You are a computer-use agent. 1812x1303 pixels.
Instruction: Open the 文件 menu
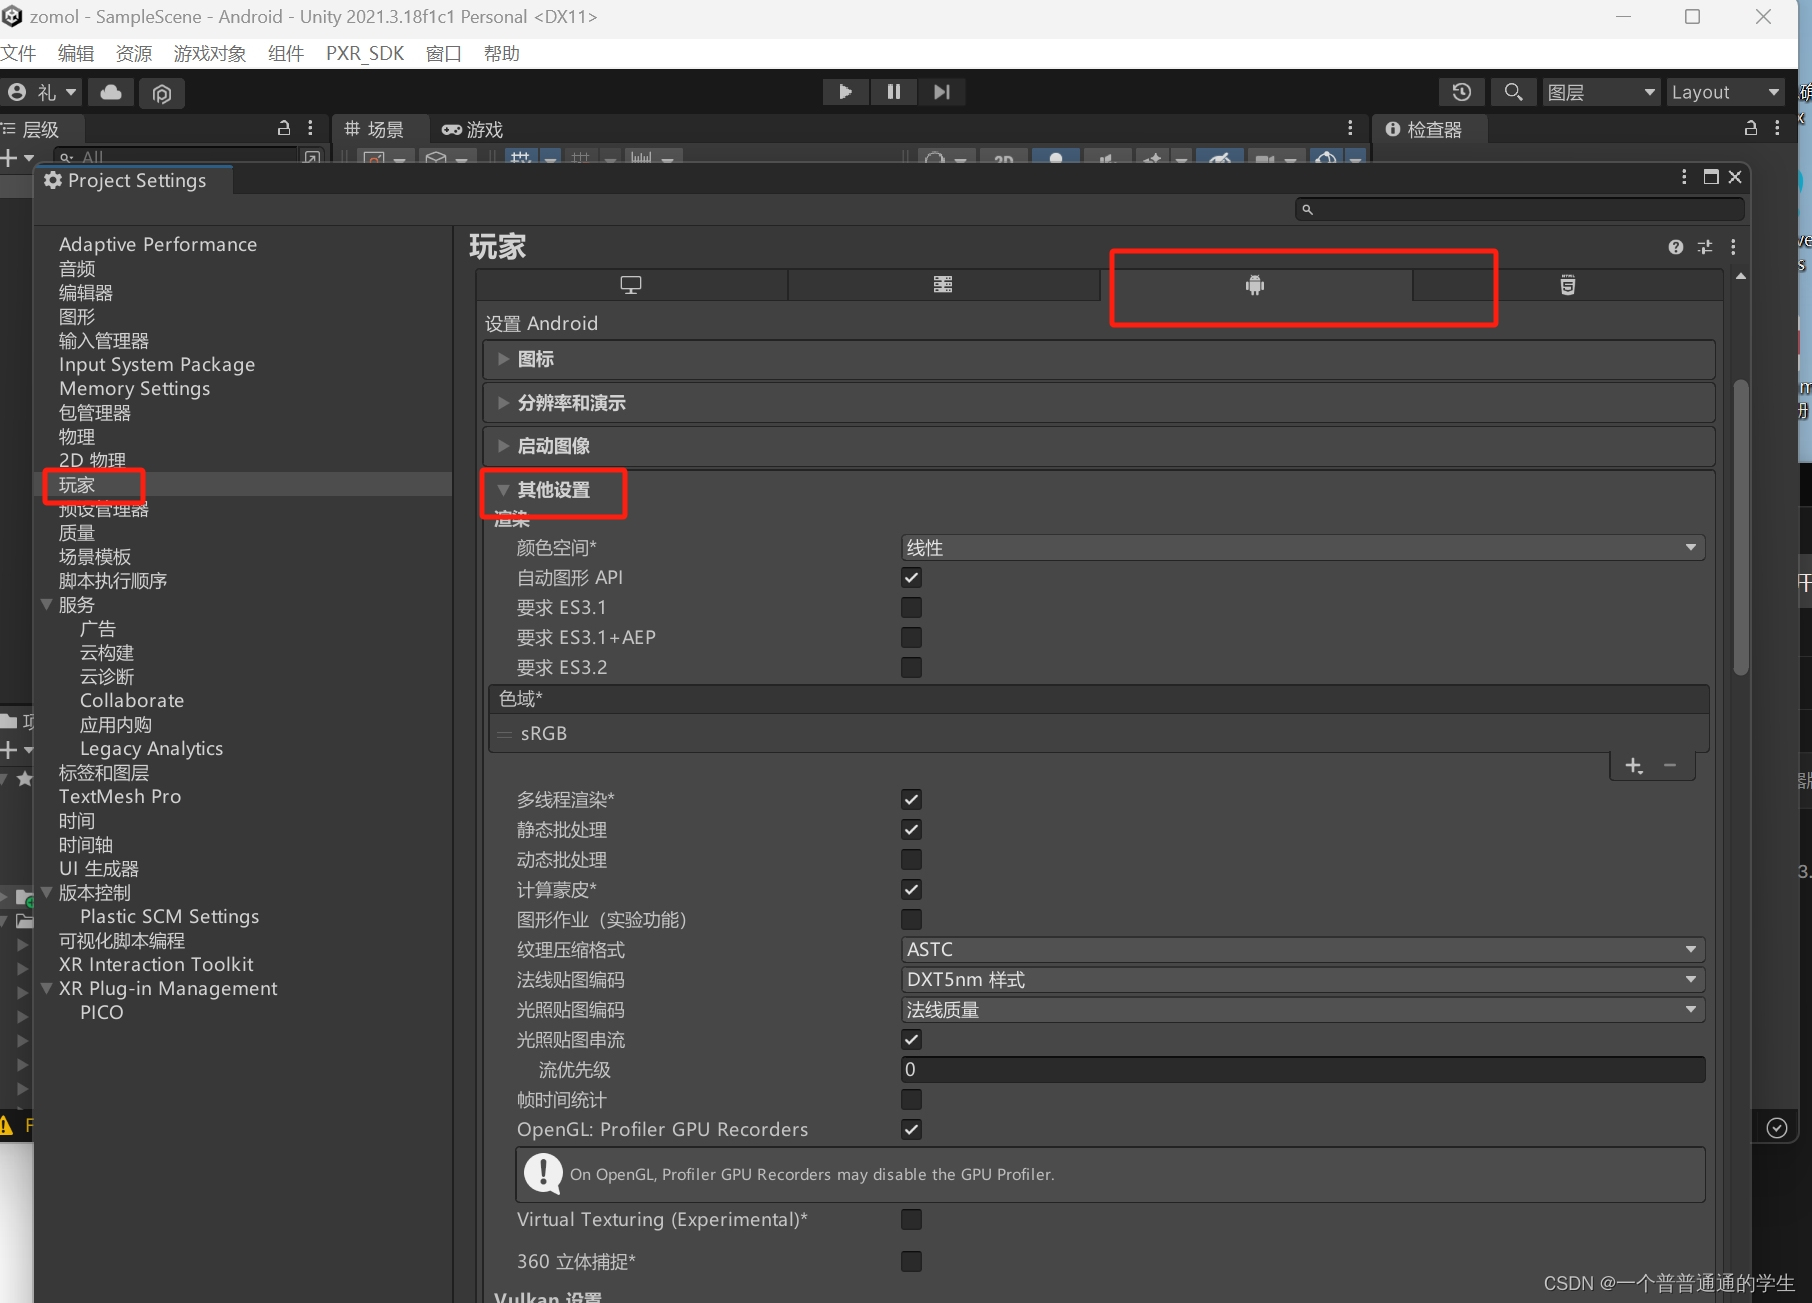coord(19,53)
